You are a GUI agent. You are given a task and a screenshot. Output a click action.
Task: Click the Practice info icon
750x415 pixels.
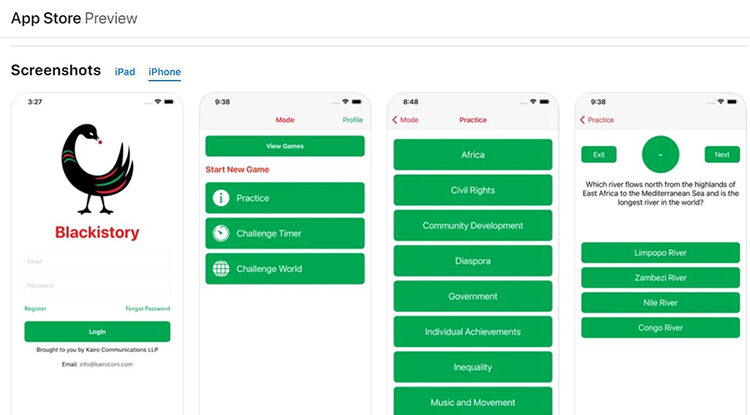[x=222, y=198]
